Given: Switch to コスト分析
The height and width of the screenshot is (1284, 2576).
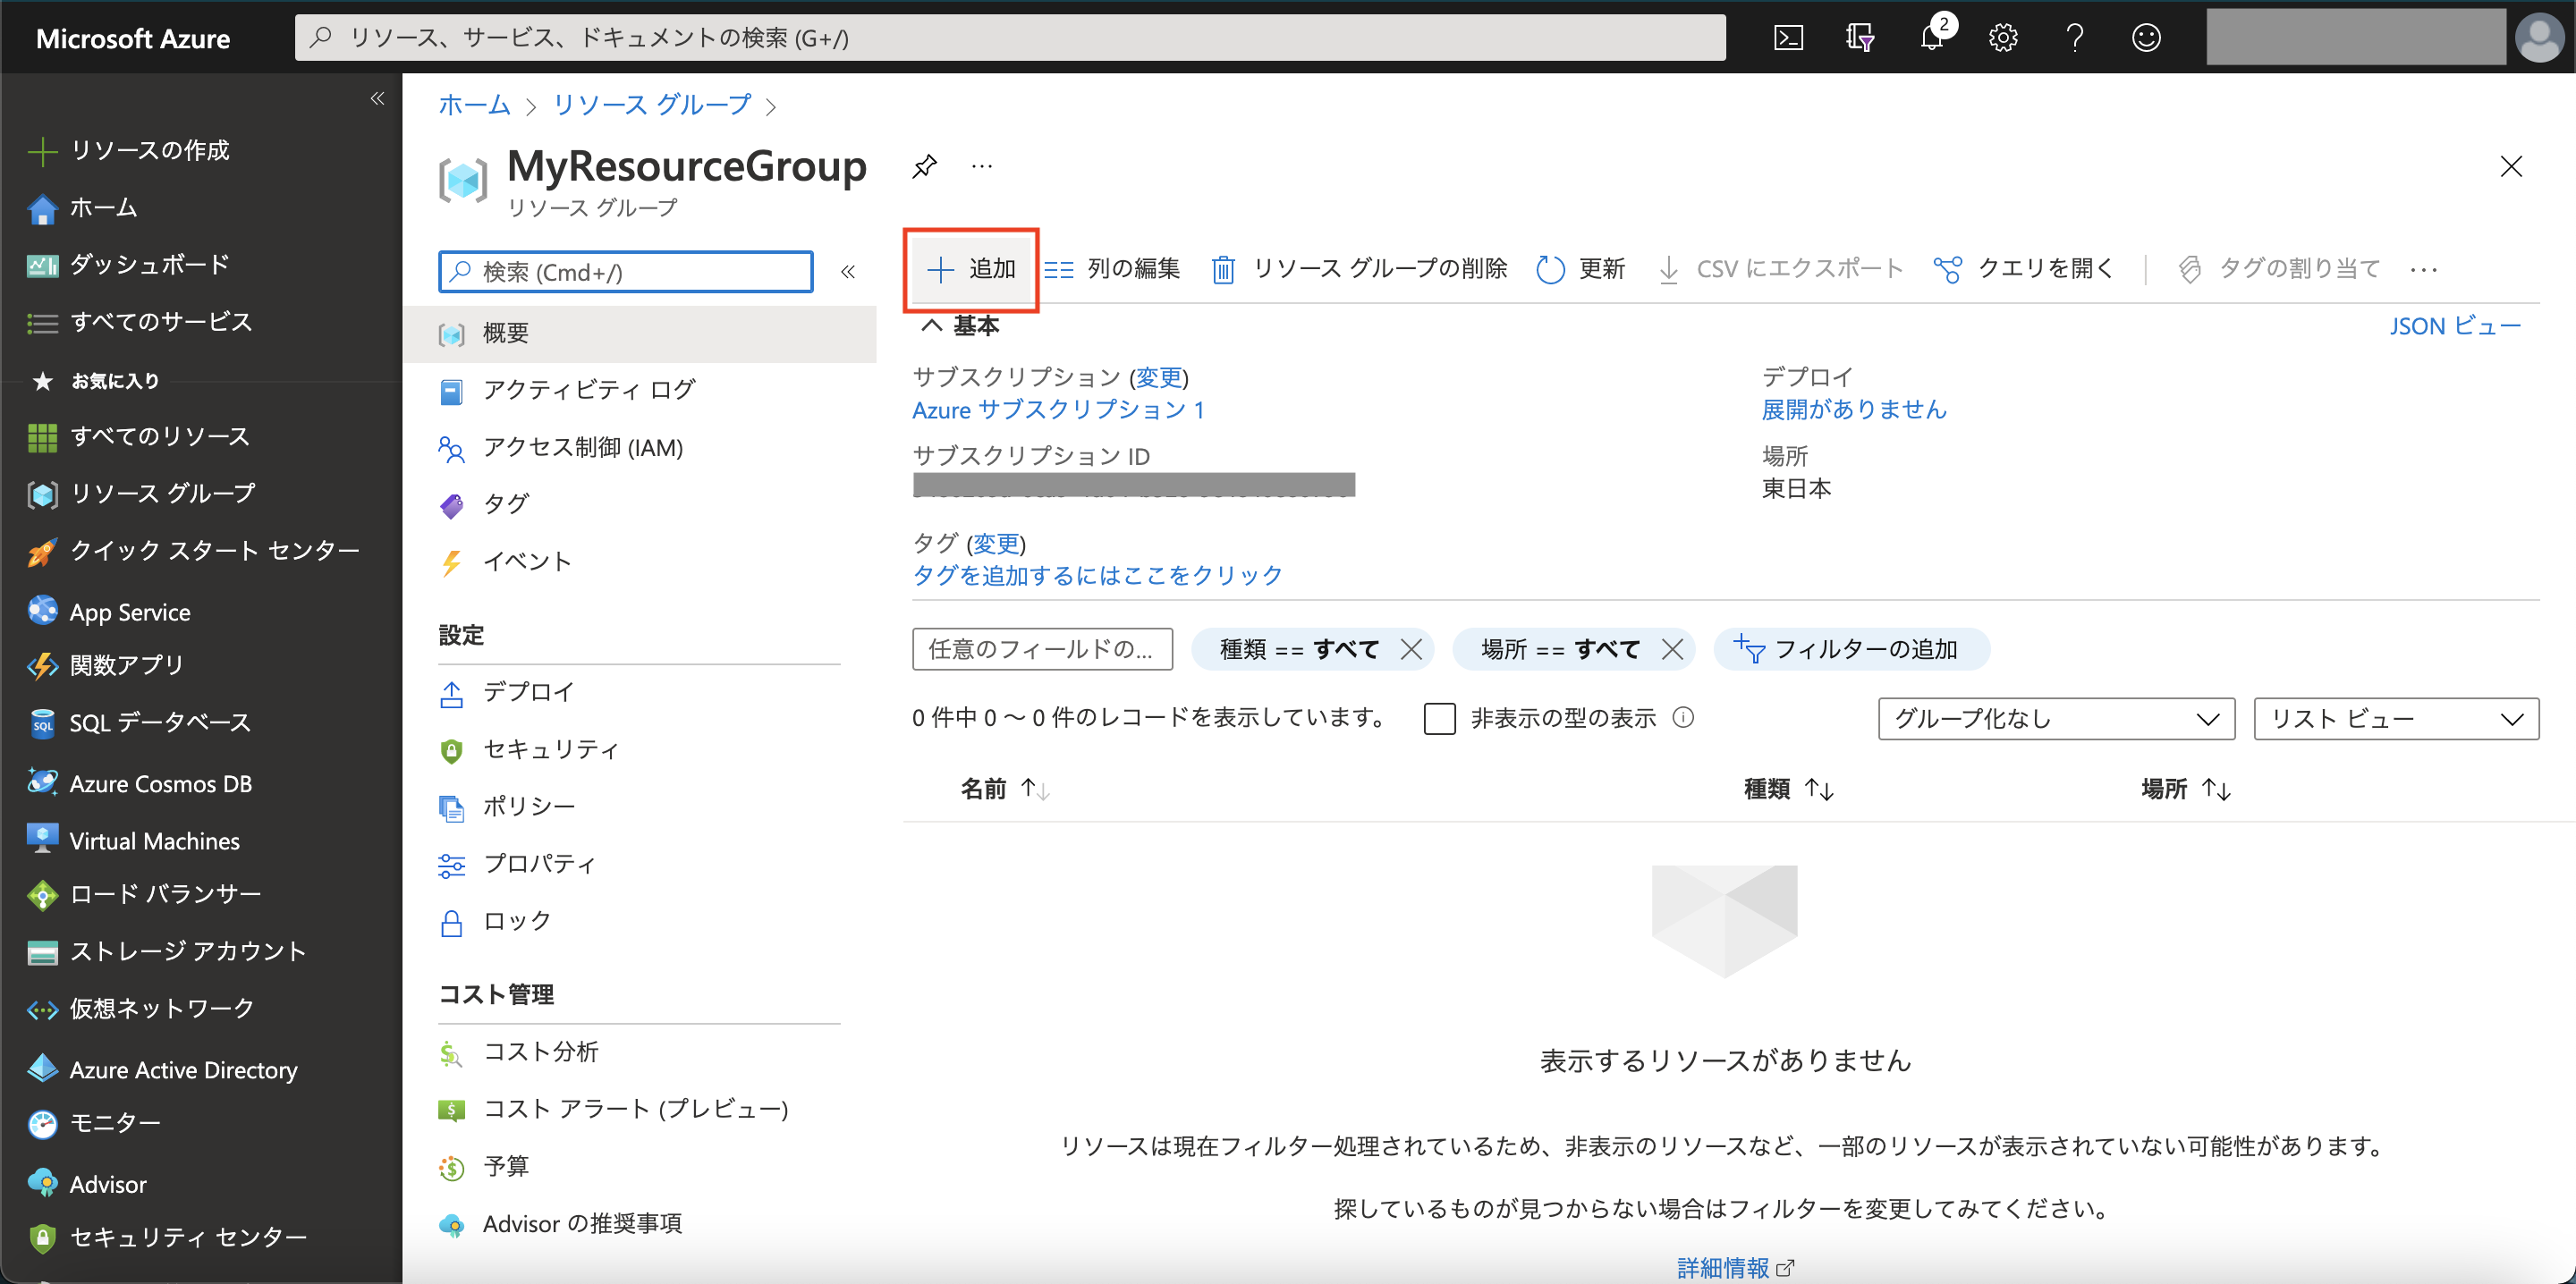Looking at the screenshot, I should pyautogui.click(x=541, y=1051).
